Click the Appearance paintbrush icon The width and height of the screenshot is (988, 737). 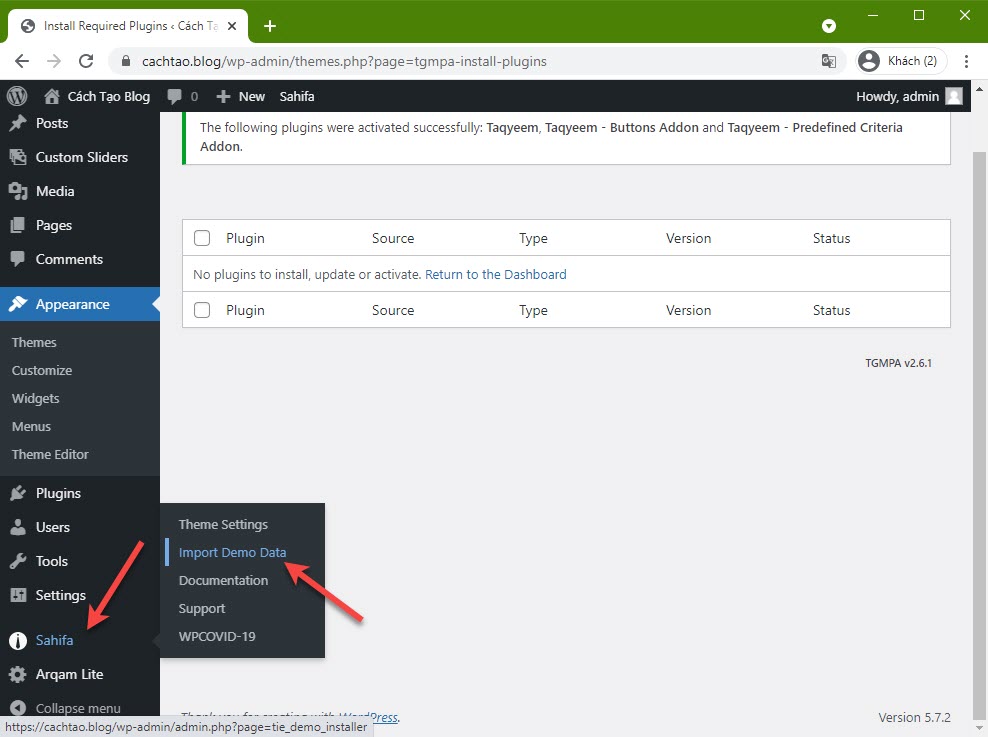(18, 304)
